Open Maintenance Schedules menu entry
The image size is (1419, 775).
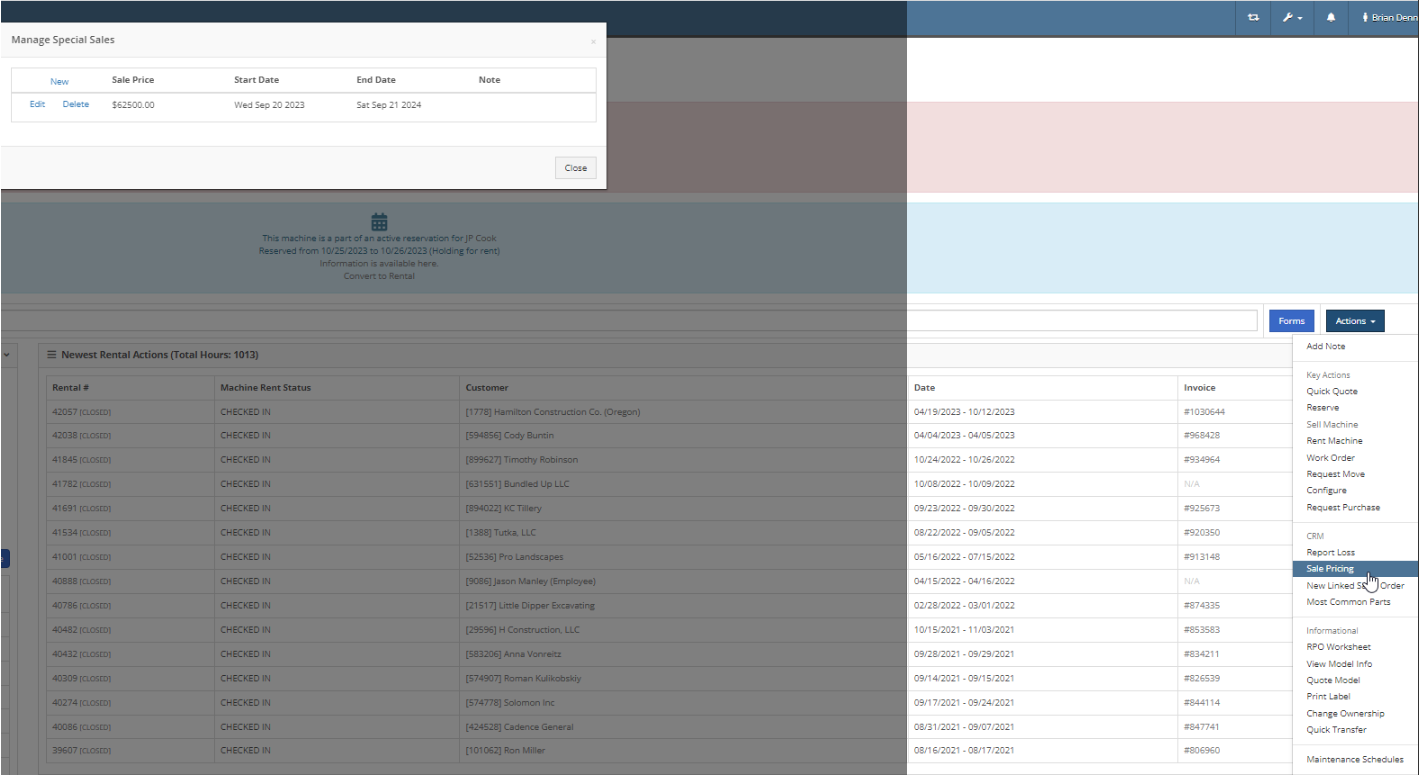[x=1354, y=759]
